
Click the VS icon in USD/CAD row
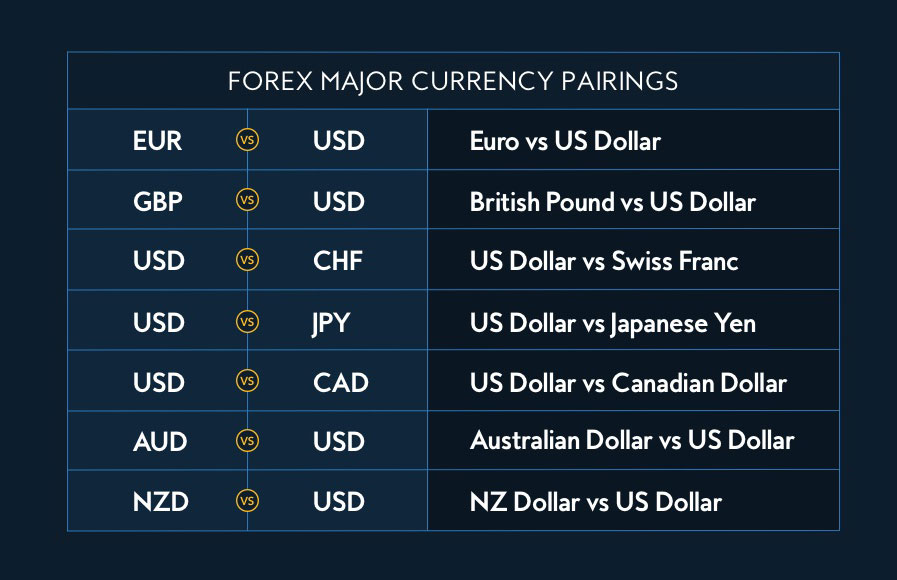(247, 381)
